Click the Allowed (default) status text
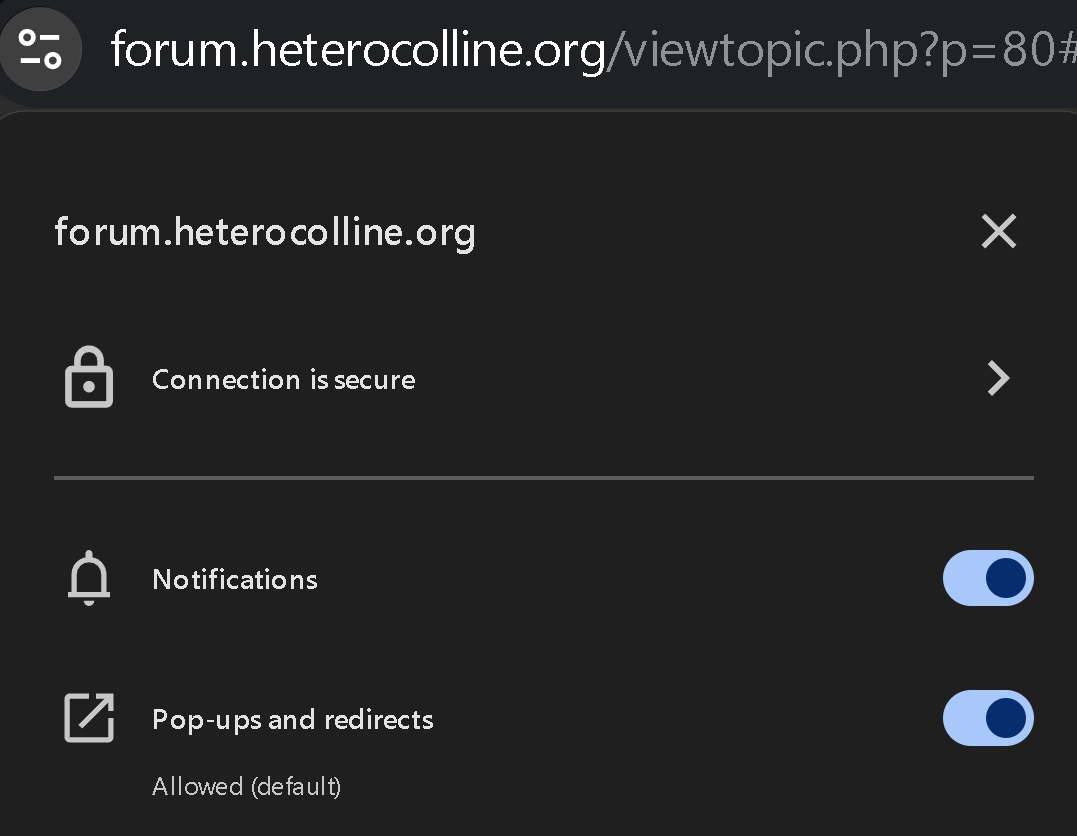 246,786
